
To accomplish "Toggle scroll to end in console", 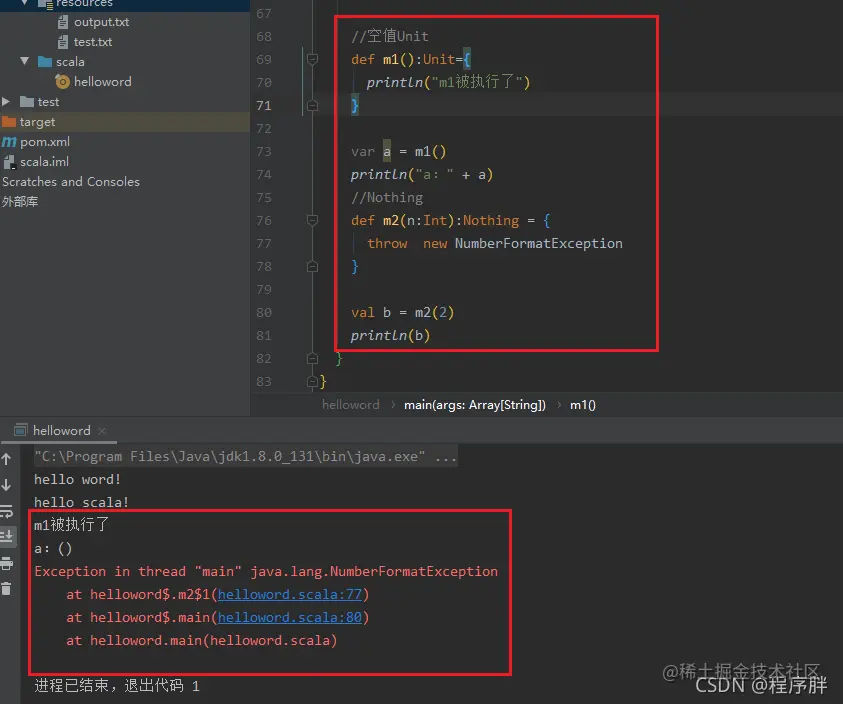I will point(6,536).
